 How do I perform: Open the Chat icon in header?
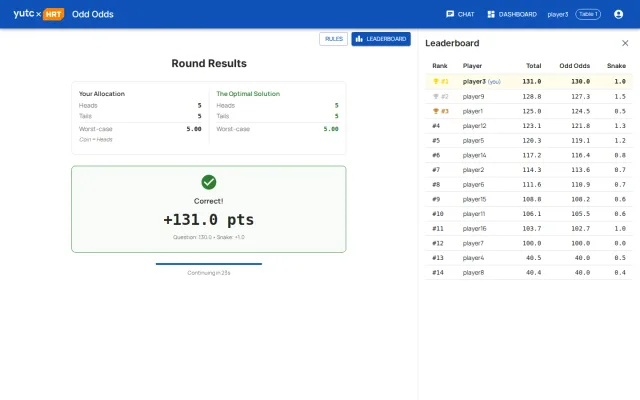(450, 14)
